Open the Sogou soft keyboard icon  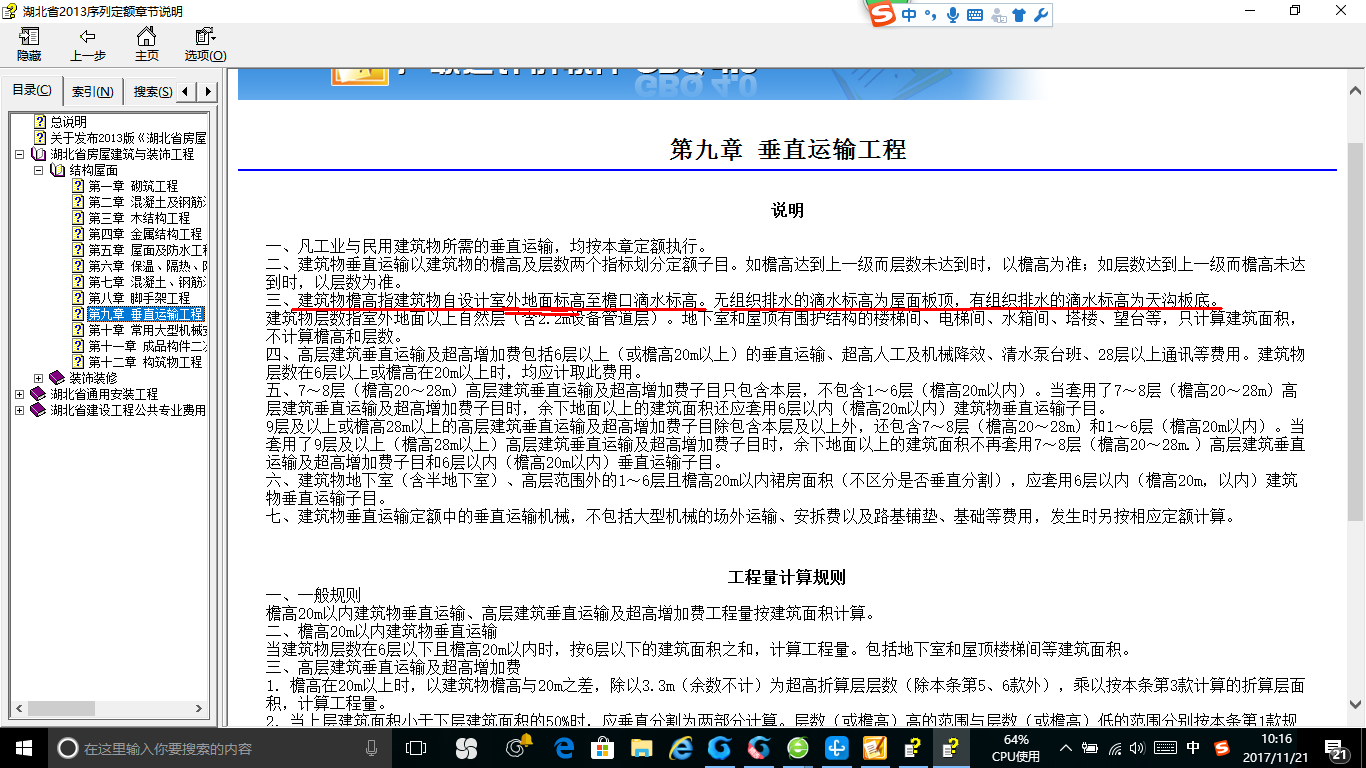974,15
